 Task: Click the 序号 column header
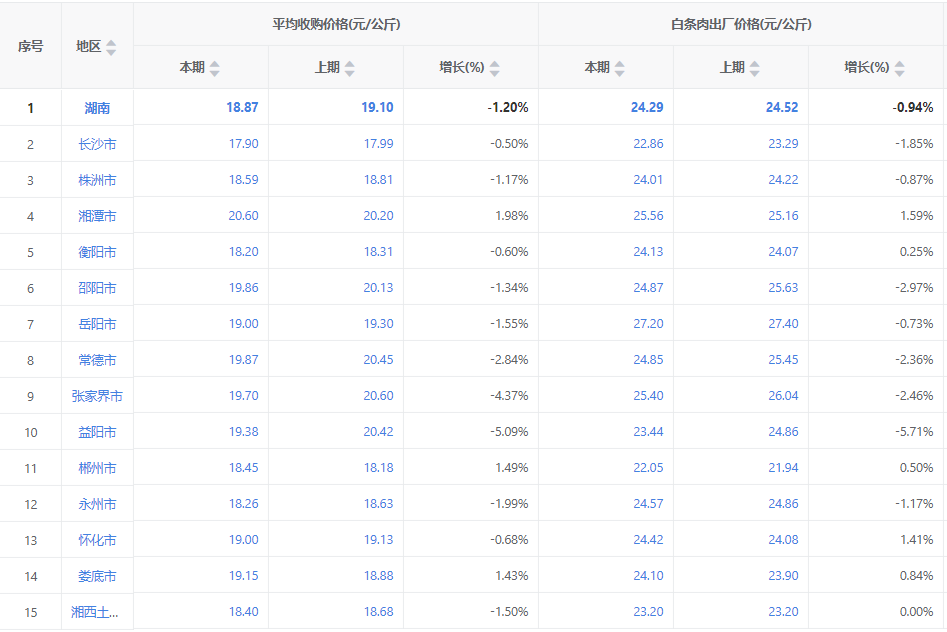30,47
